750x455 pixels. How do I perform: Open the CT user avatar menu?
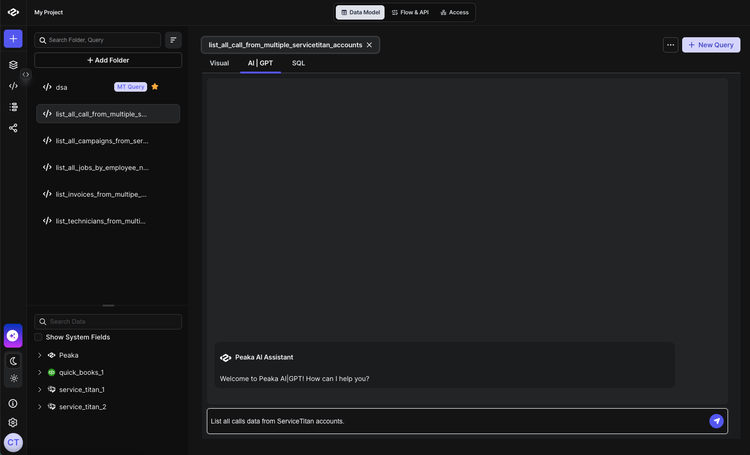(13, 443)
